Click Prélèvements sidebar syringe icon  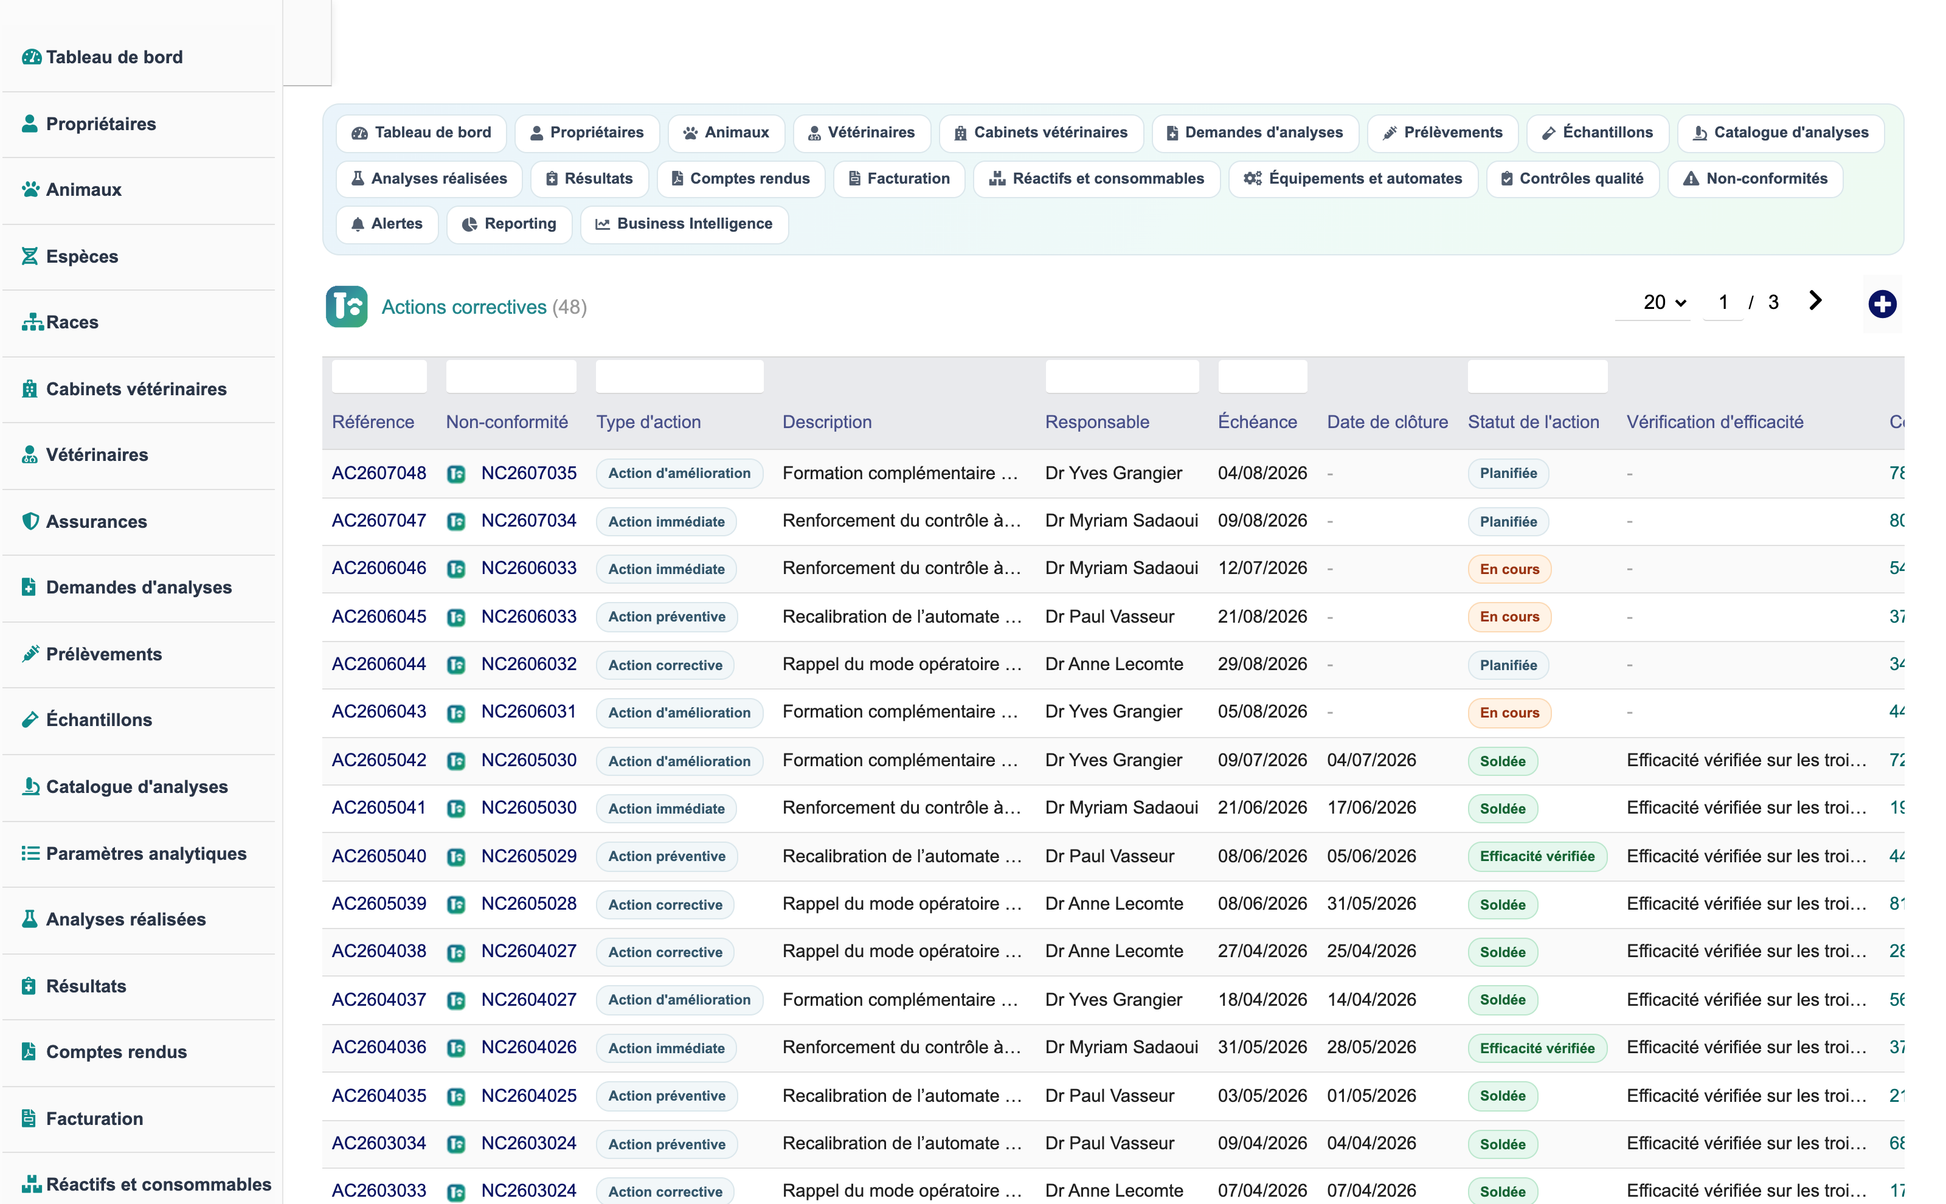(x=30, y=654)
